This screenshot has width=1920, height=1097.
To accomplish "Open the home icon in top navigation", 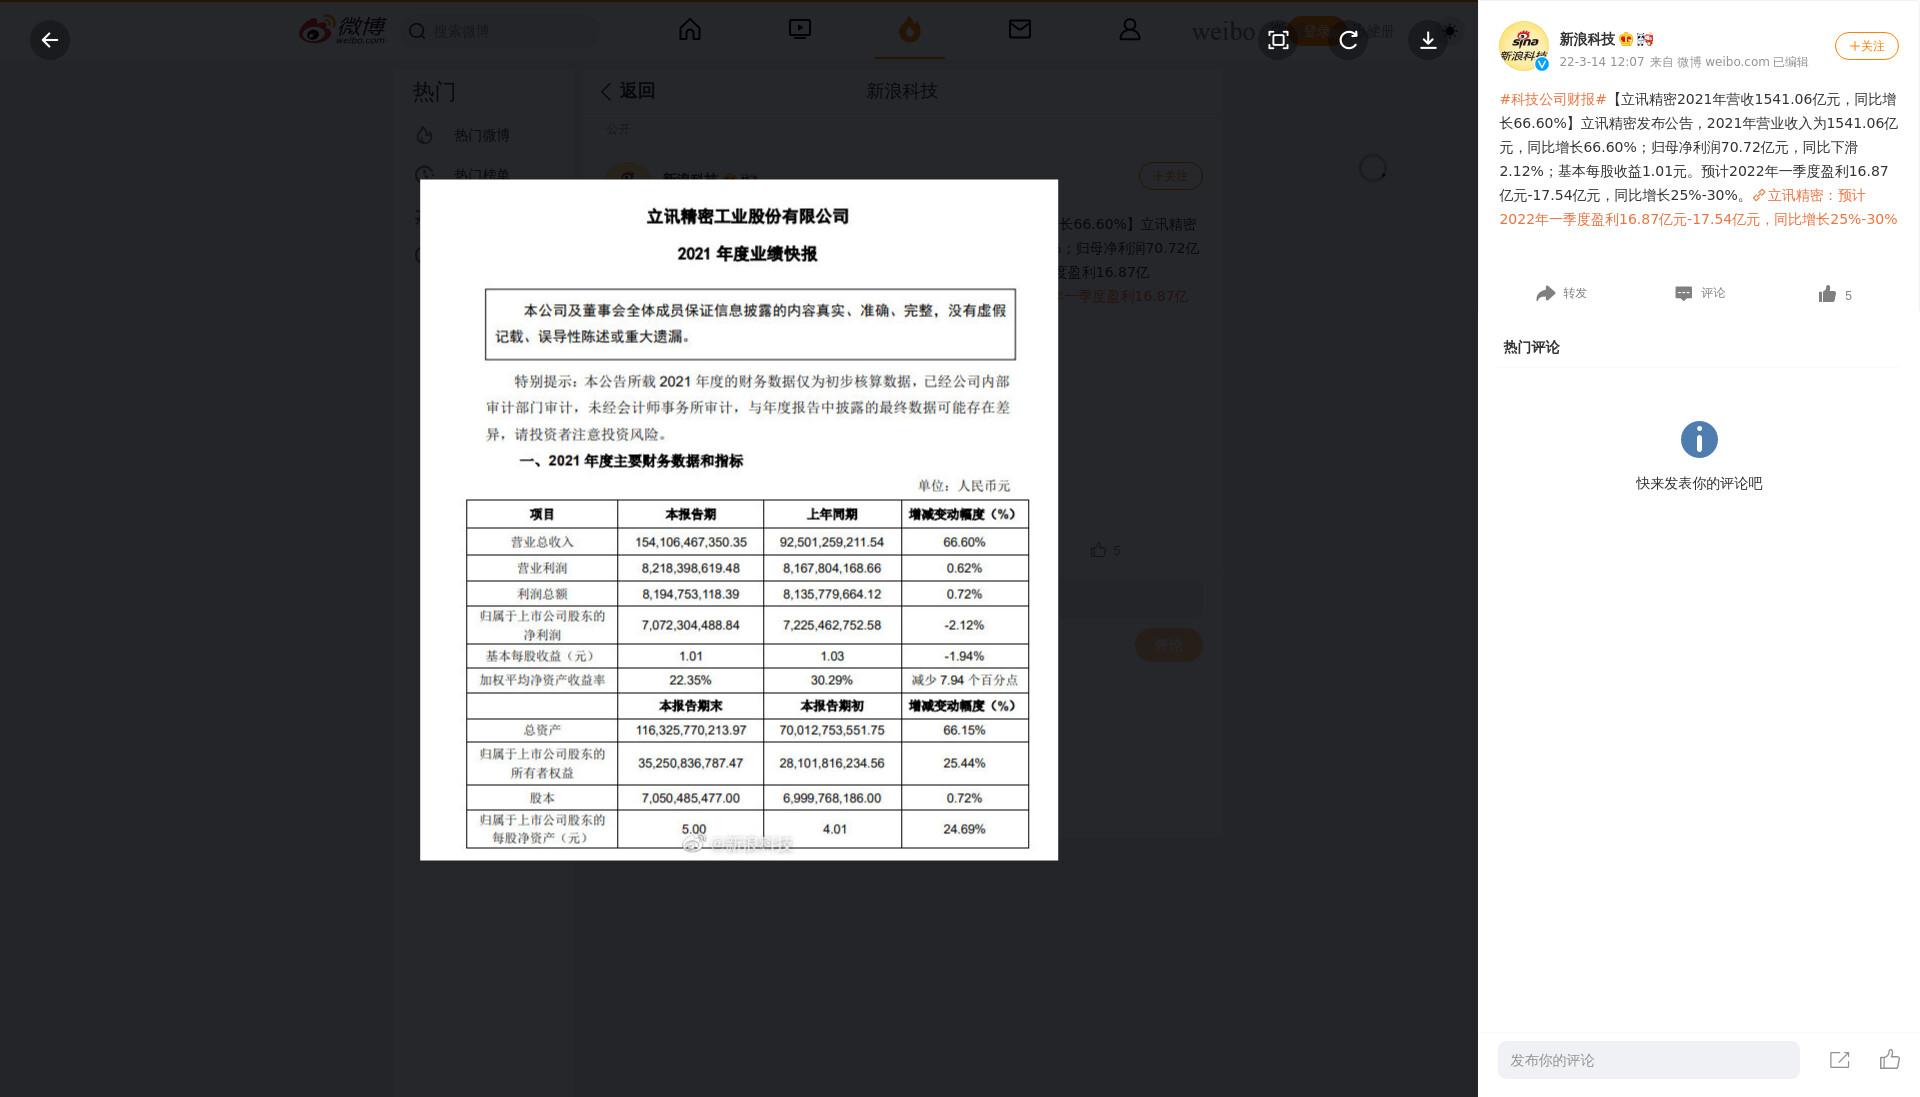I will click(x=690, y=30).
